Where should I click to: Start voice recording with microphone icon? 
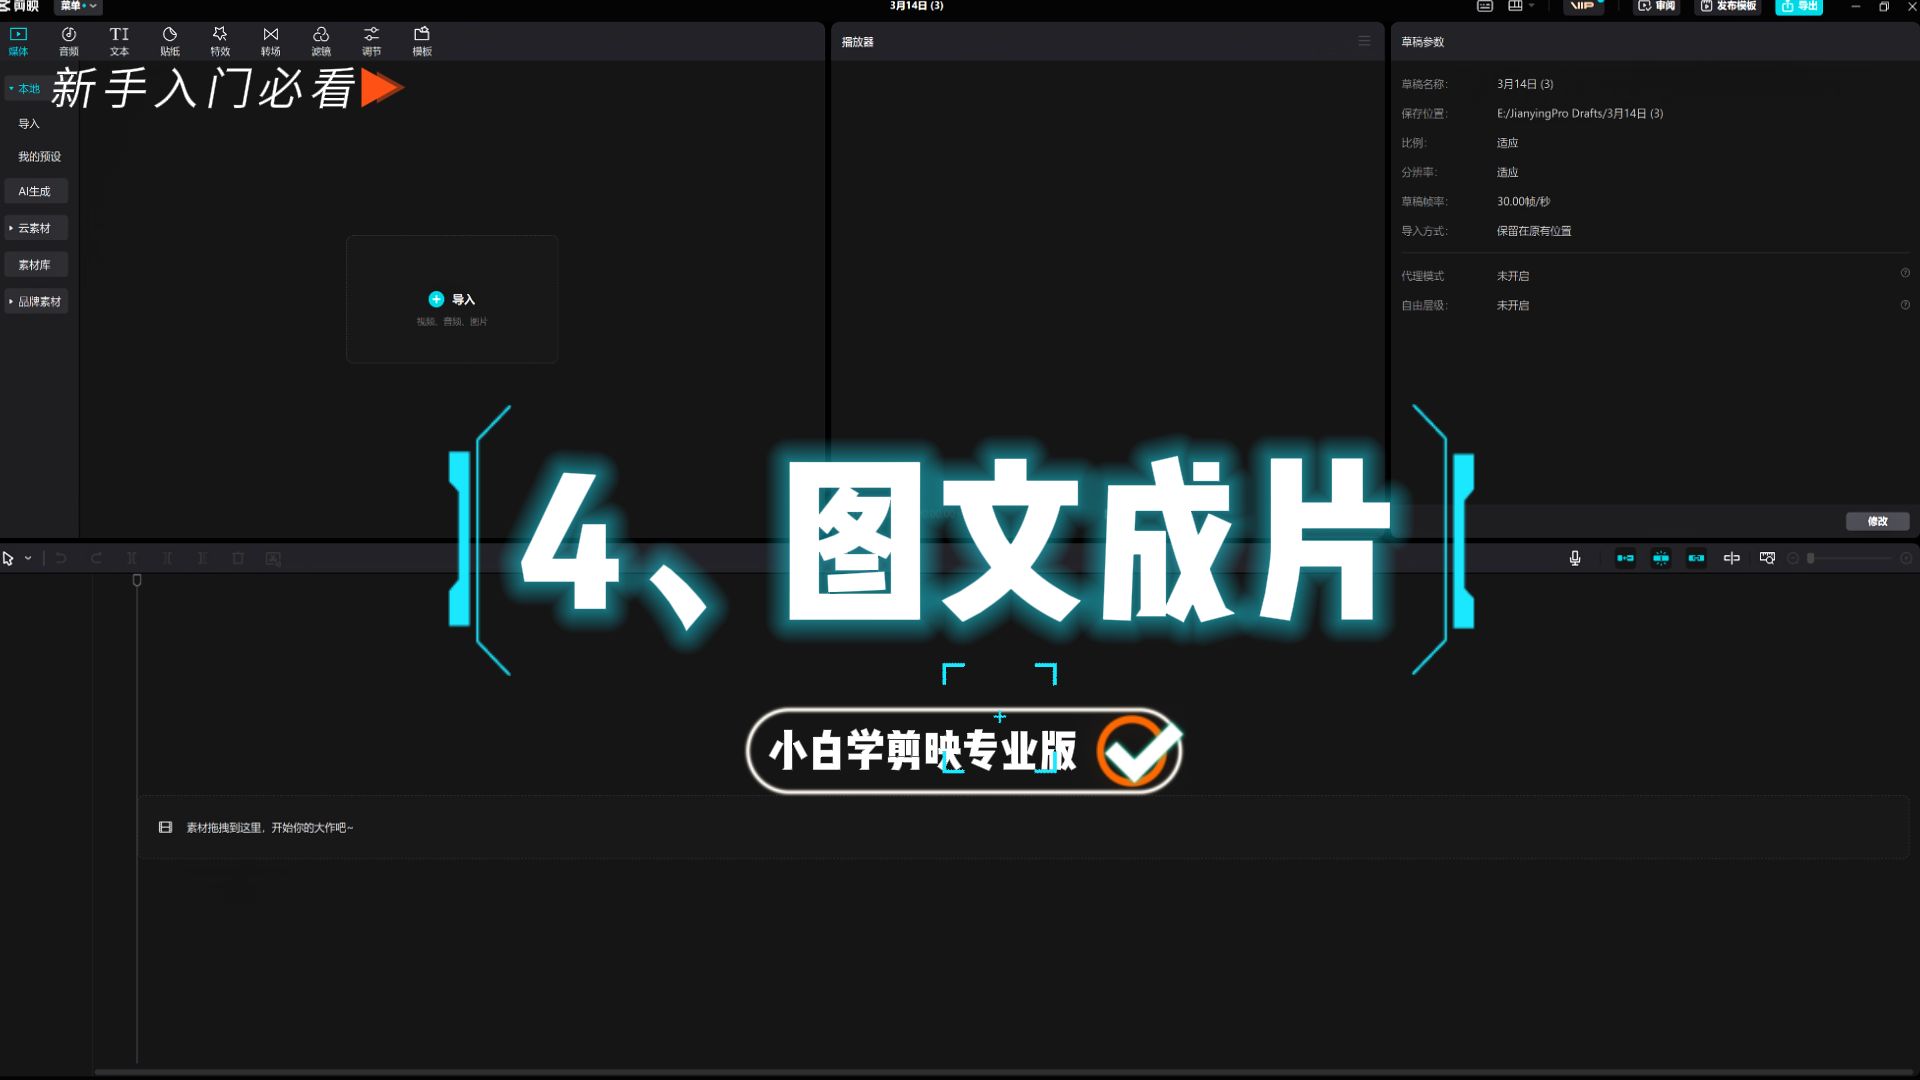pyautogui.click(x=1575, y=558)
